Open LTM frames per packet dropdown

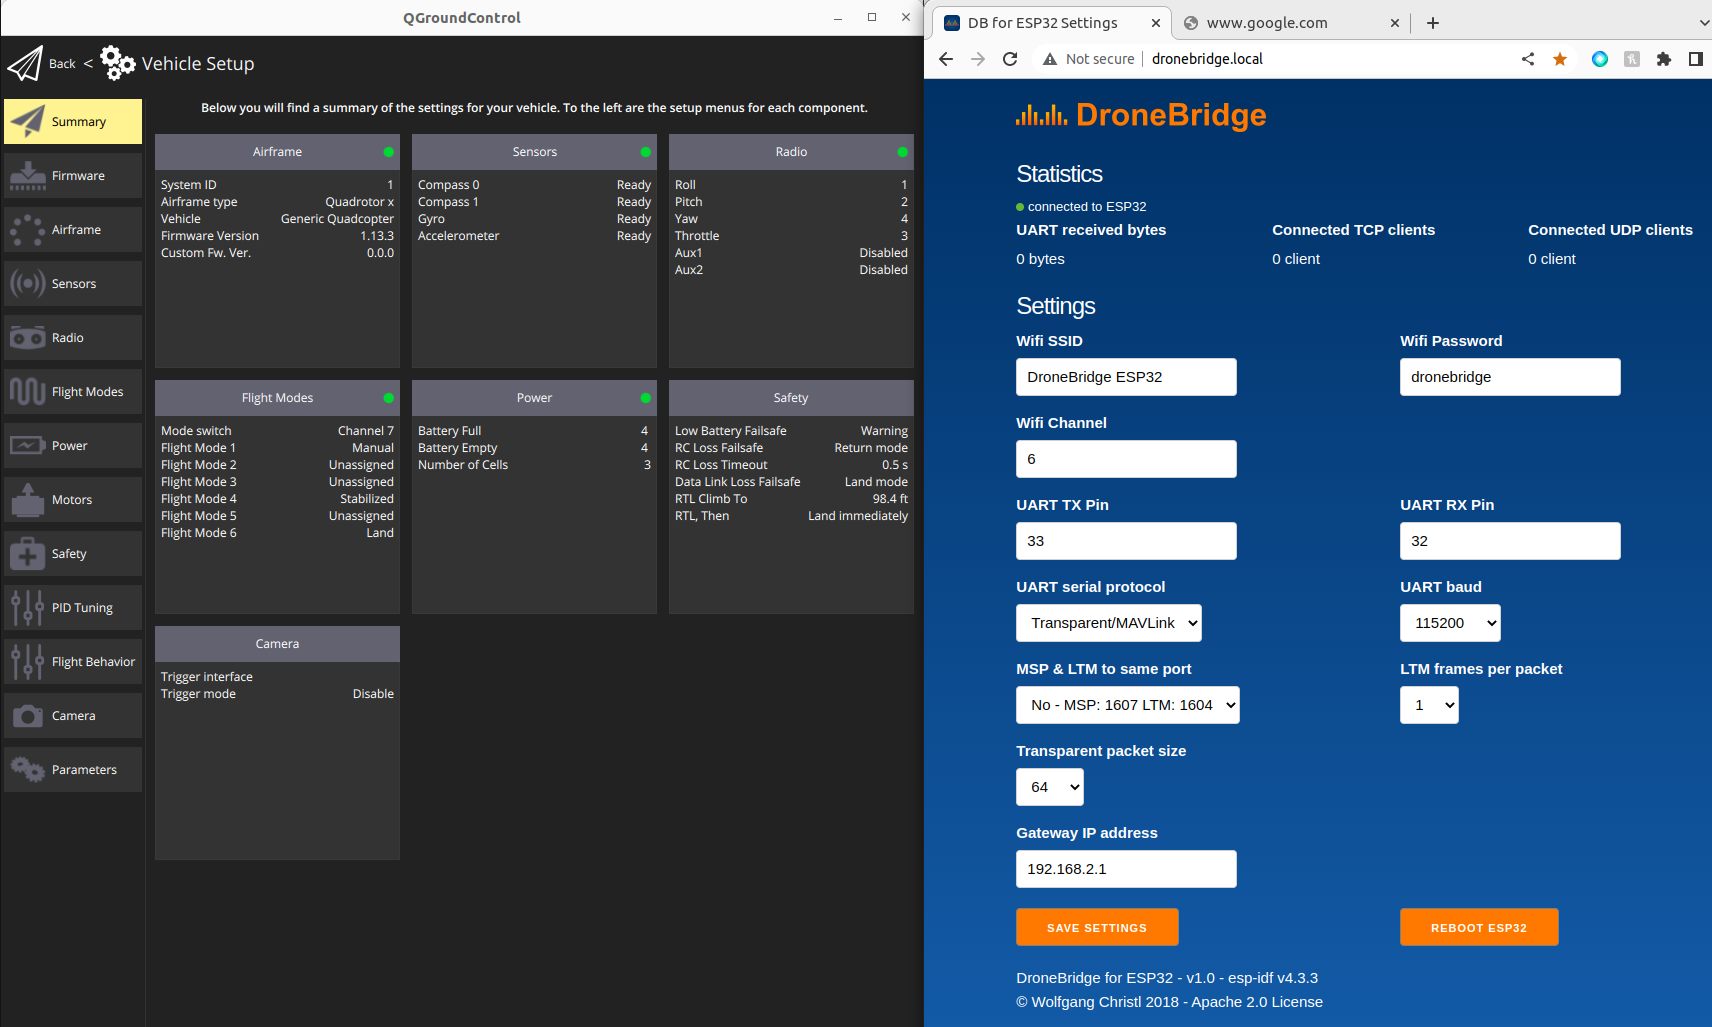1429,705
